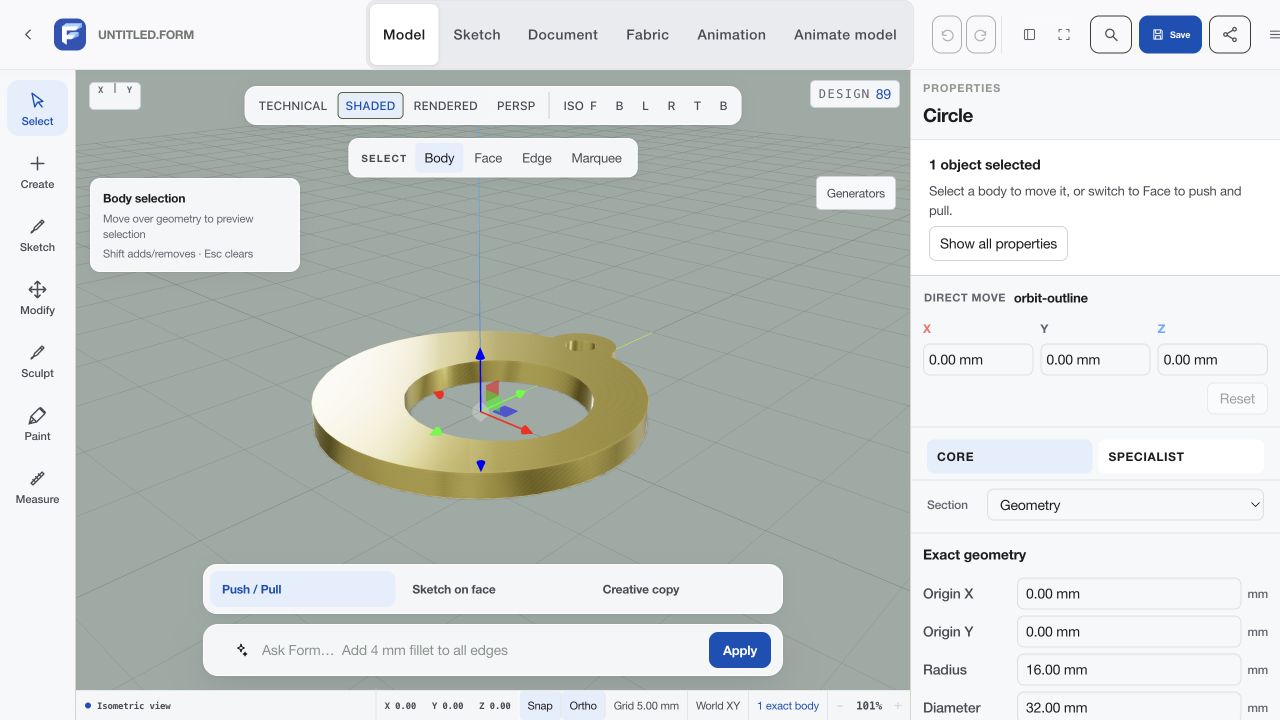
Task: Toggle Snap in status bar
Action: [540, 706]
